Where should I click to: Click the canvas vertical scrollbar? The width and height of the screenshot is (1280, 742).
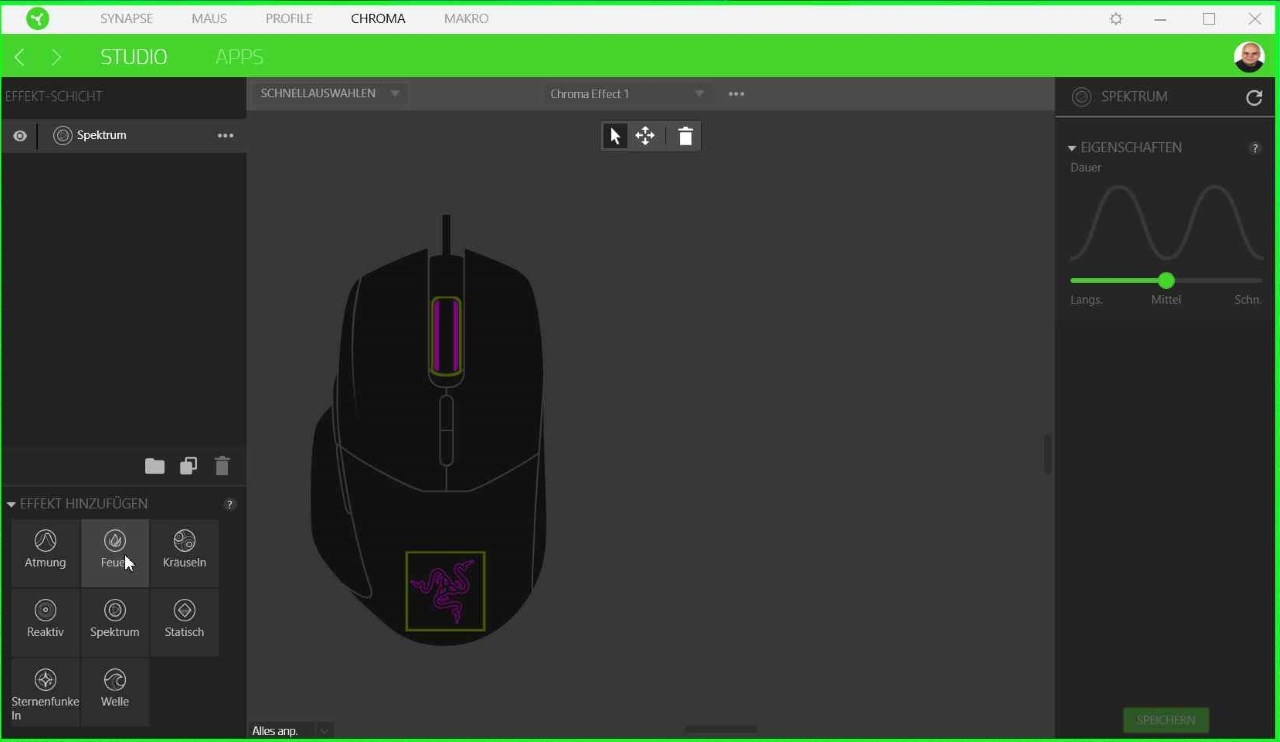point(1047,454)
